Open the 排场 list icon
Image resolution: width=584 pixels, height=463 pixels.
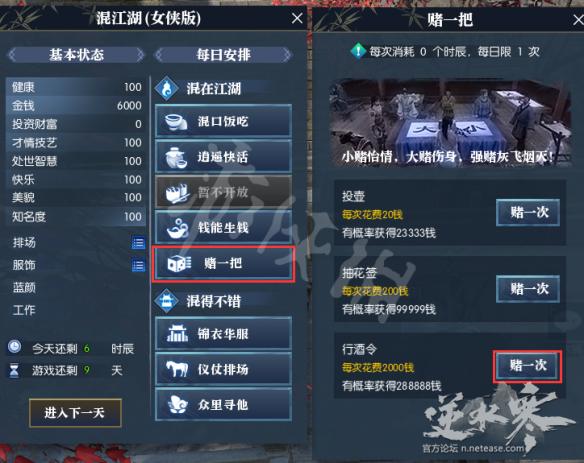138,243
